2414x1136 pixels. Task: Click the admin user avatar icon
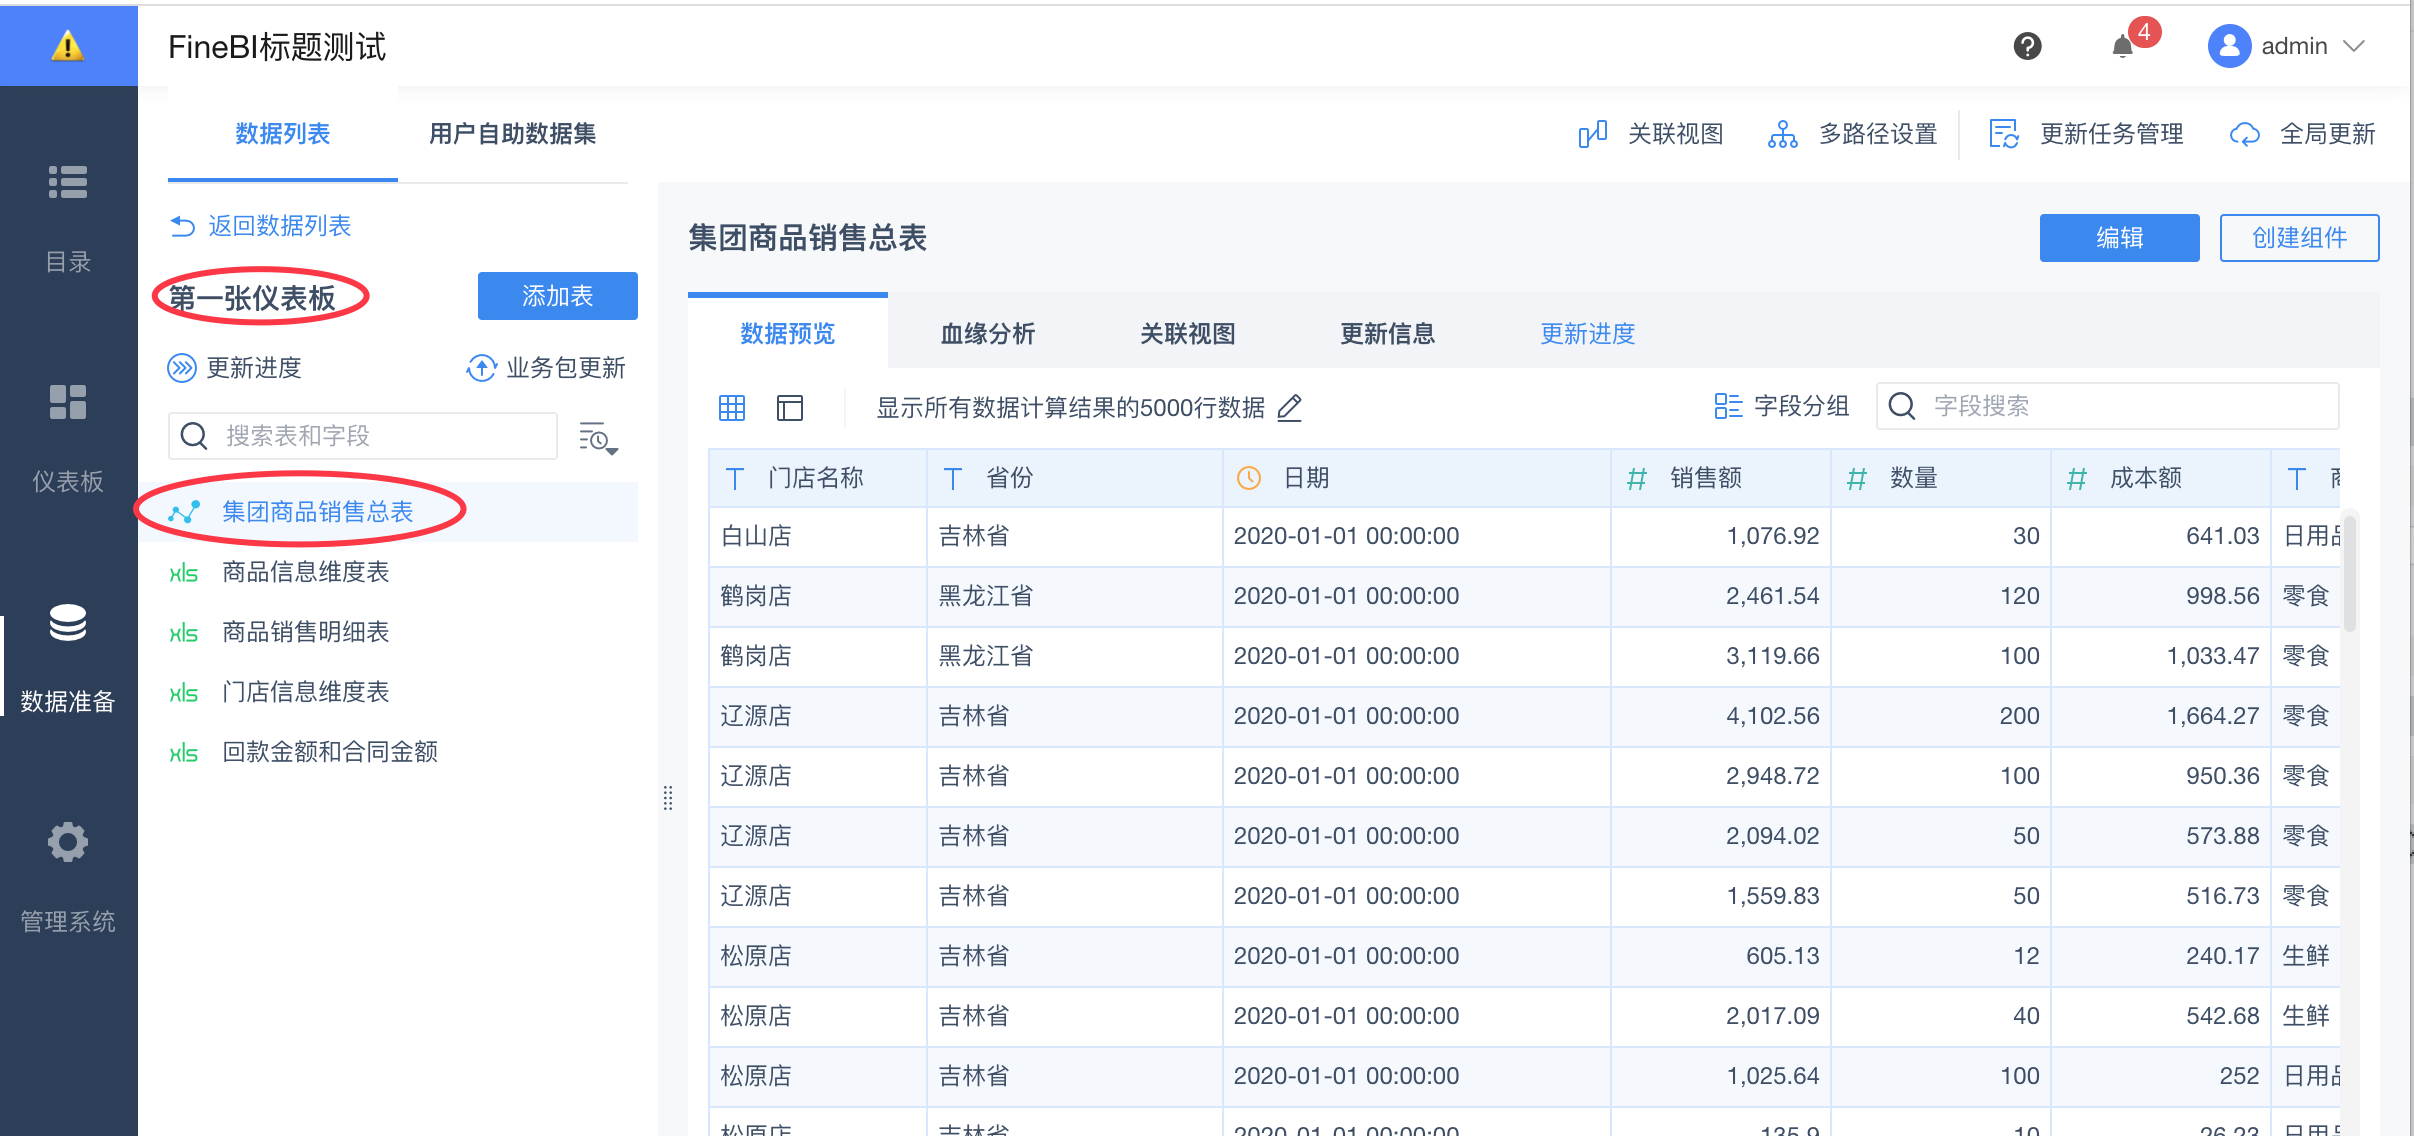(x=2229, y=46)
